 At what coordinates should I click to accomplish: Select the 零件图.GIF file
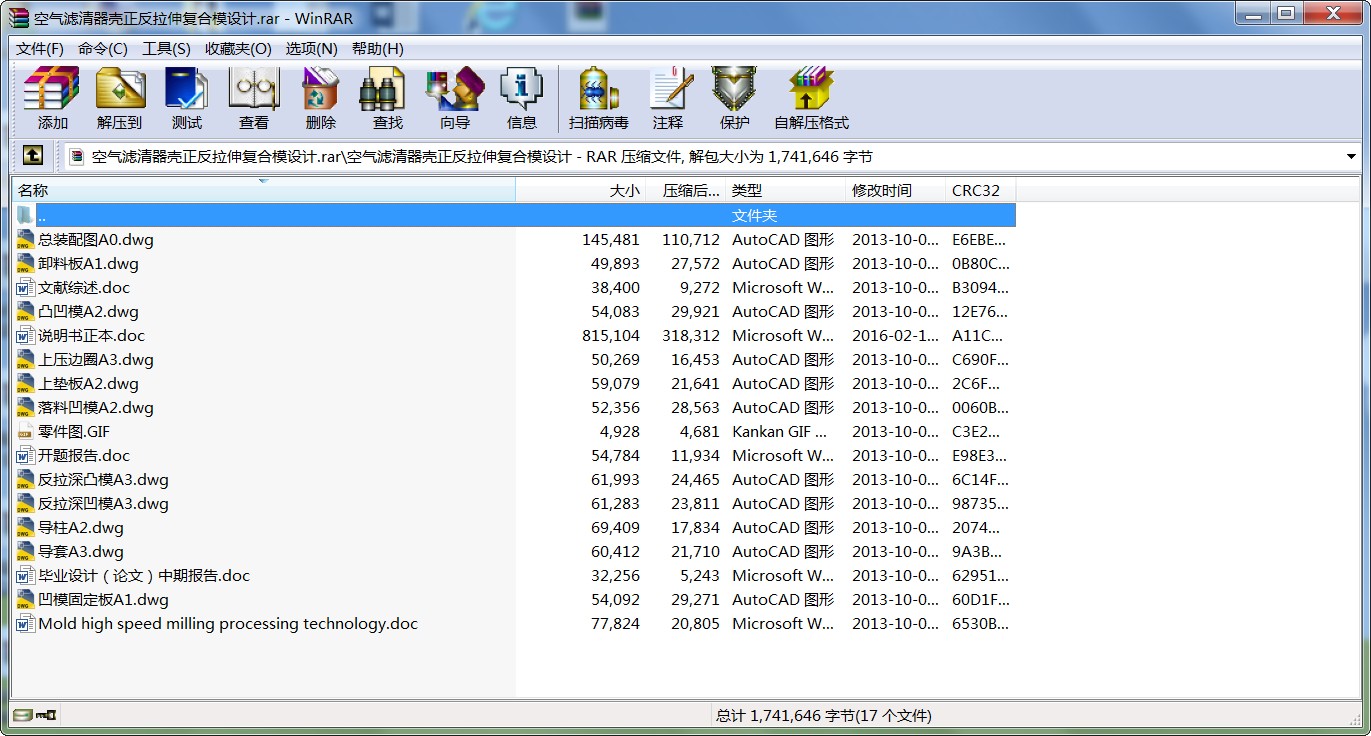[x=74, y=432]
